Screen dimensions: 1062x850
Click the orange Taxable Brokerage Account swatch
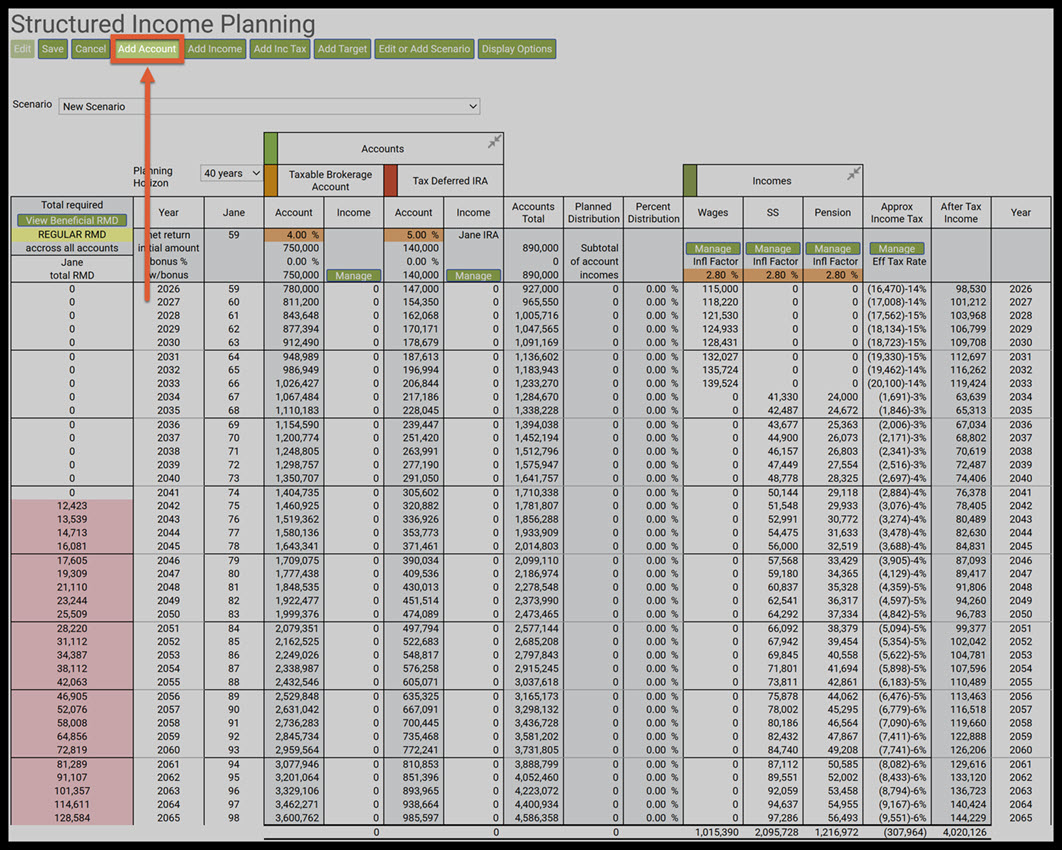point(270,181)
